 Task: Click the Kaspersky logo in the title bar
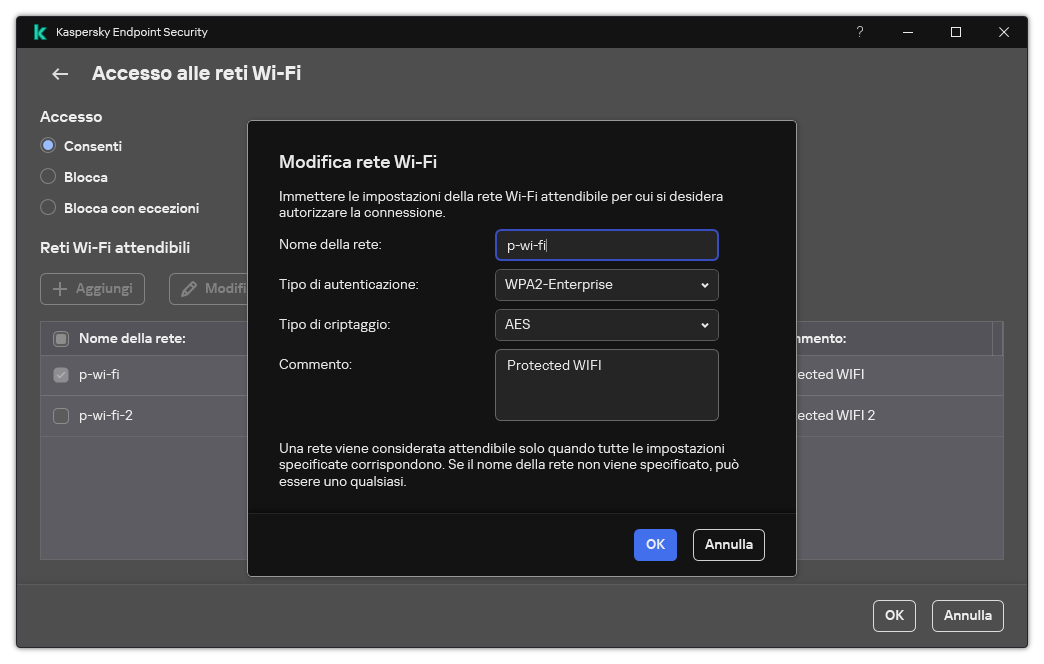pyautogui.click(x=39, y=31)
